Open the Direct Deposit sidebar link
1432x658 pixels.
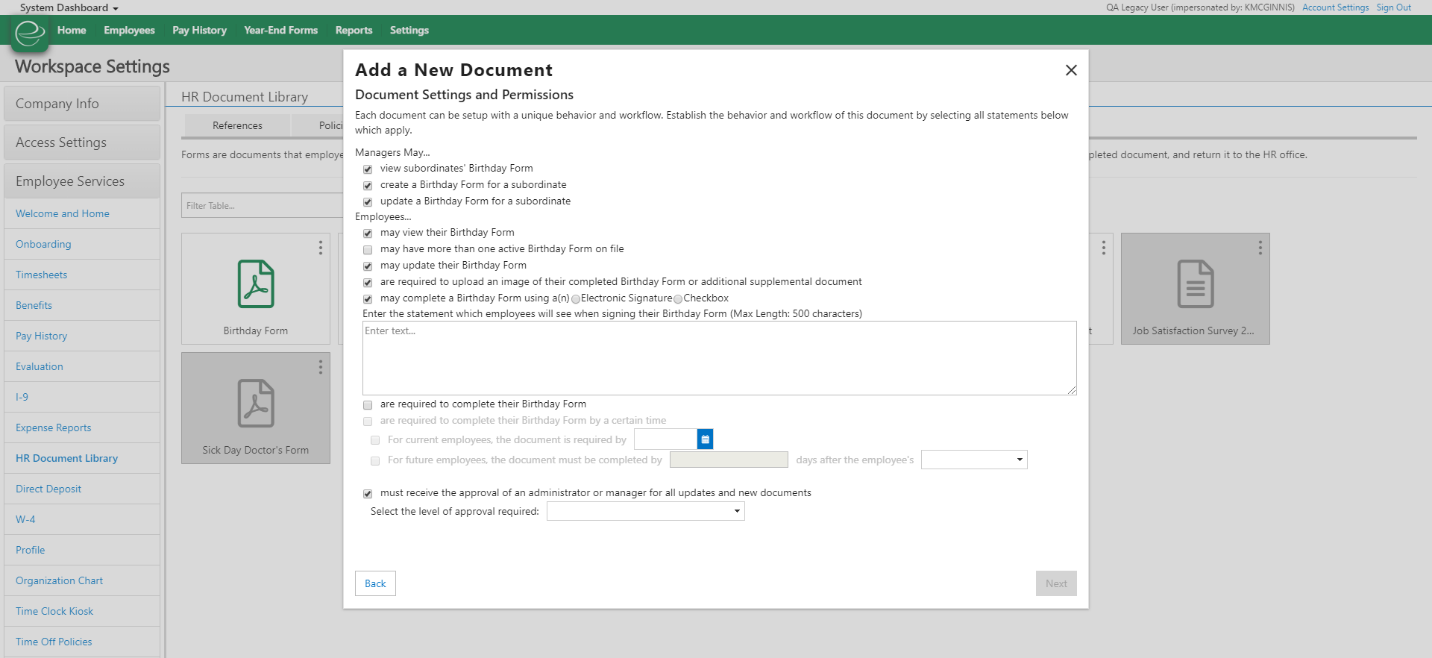[x=49, y=489]
